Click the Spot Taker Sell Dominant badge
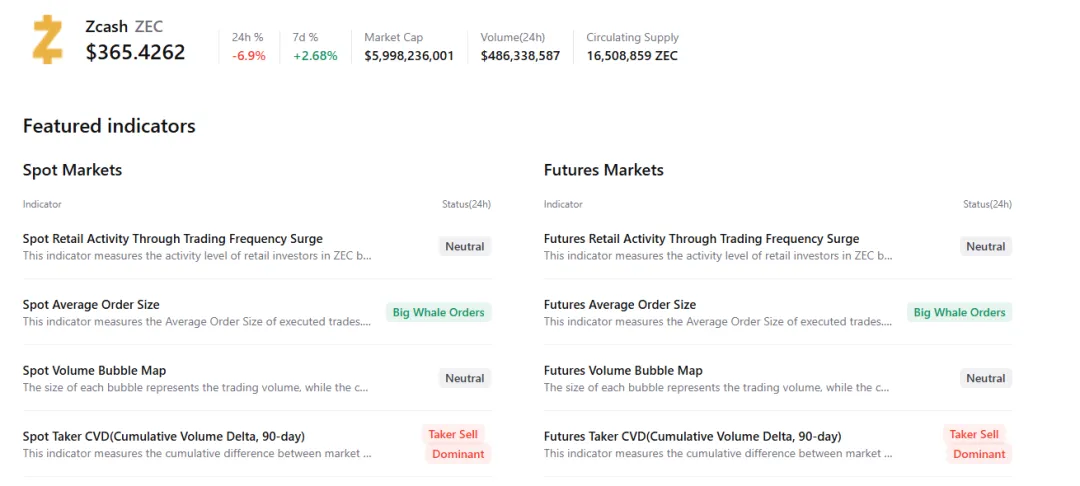The height and width of the screenshot is (486, 1080). coord(457,444)
